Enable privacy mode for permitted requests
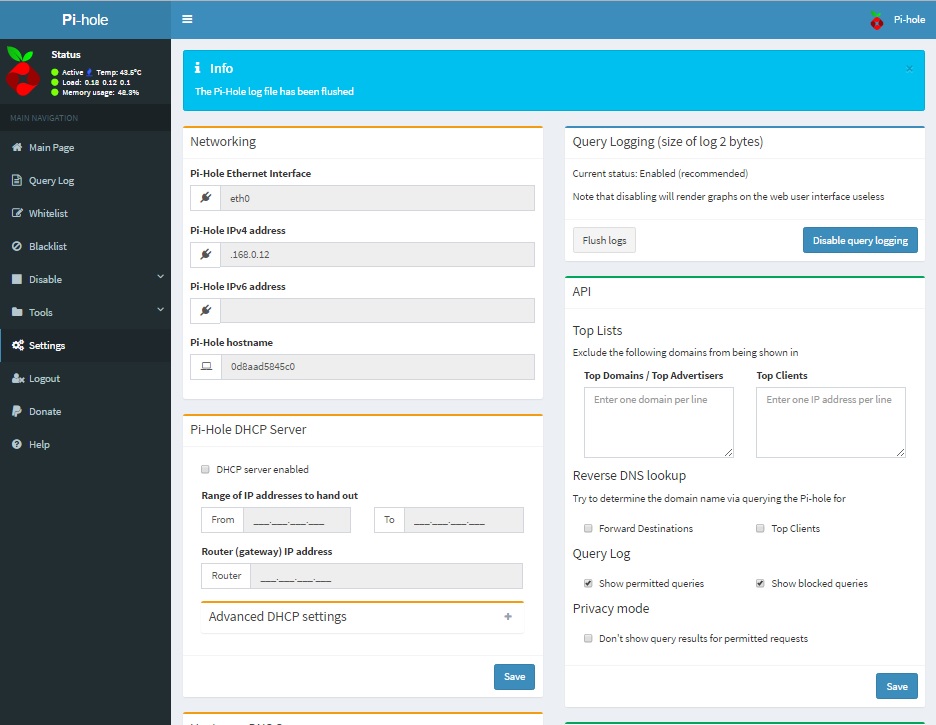Screen dimensions: 936x725 (x=588, y=638)
